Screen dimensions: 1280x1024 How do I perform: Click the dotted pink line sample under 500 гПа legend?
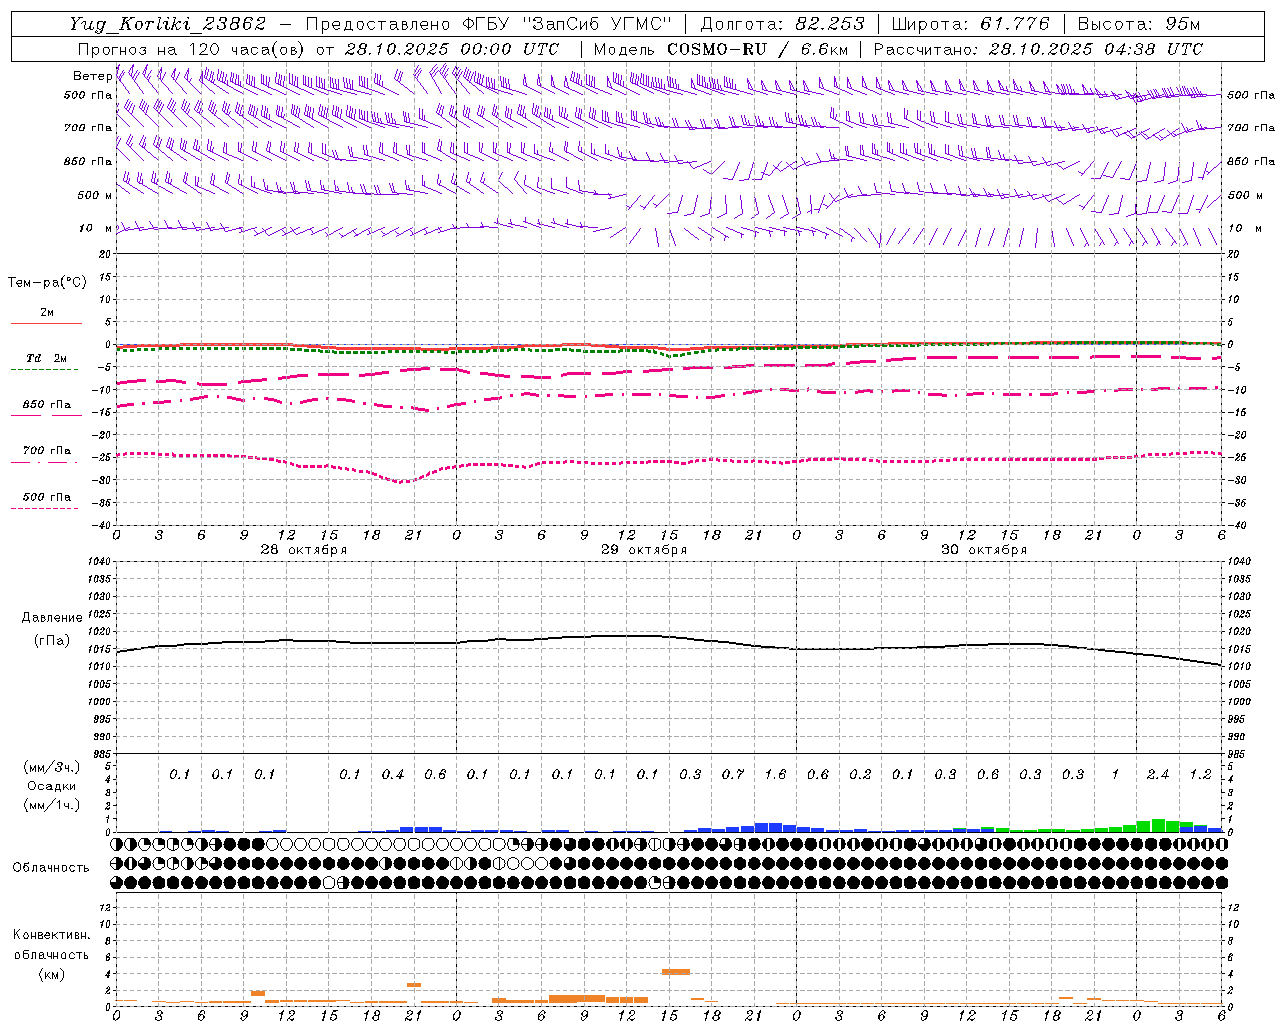pyautogui.click(x=45, y=508)
